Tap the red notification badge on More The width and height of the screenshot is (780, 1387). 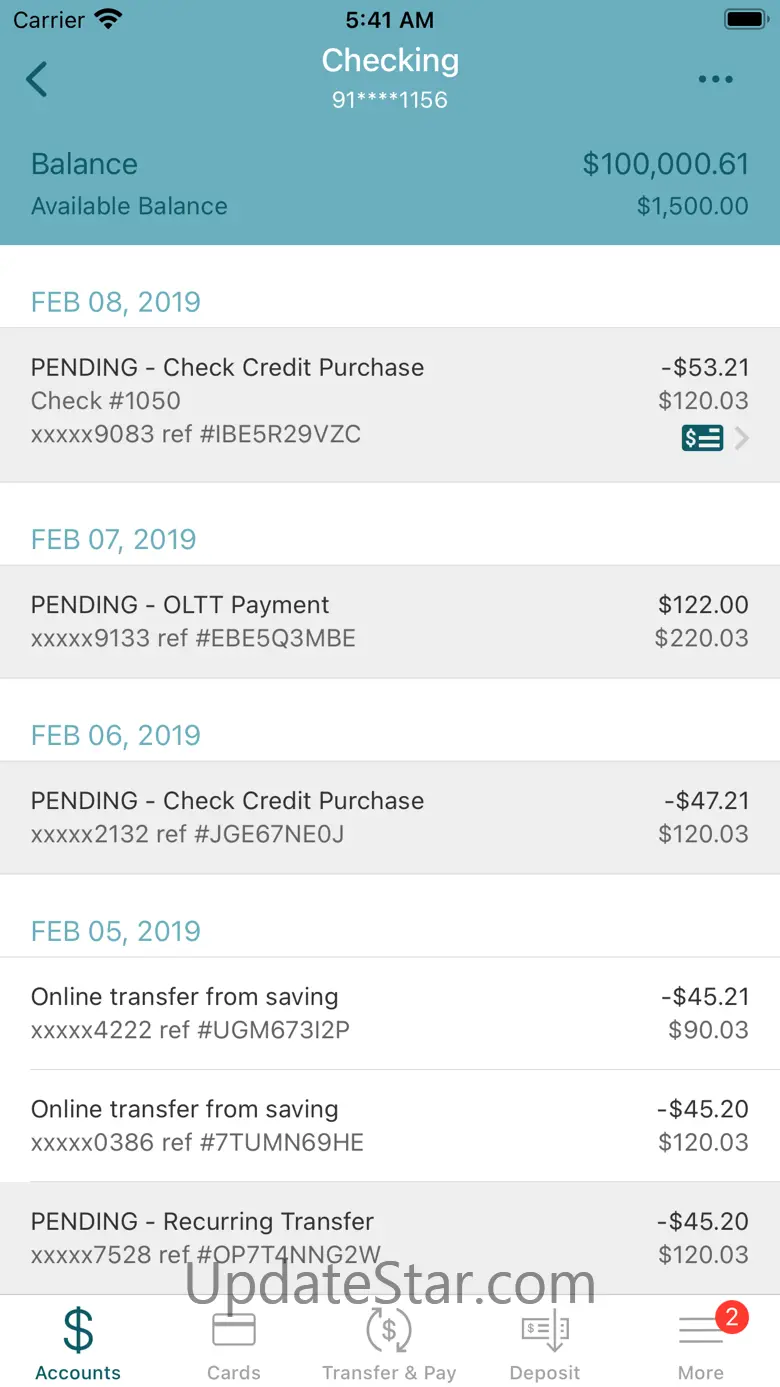(731, 1317)
